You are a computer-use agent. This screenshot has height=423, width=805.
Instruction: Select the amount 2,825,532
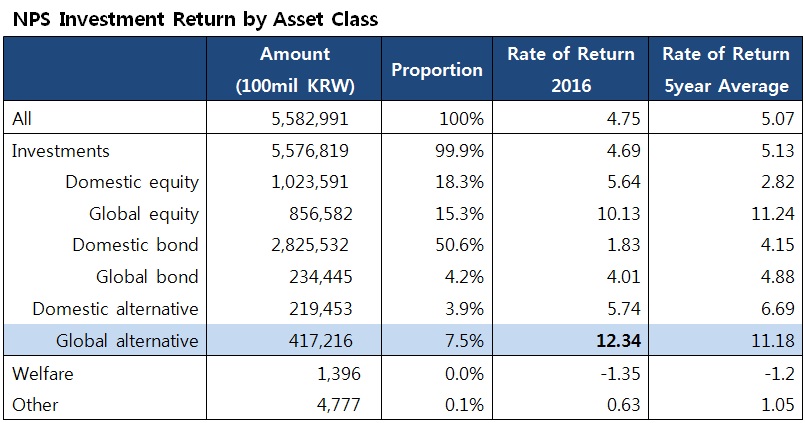tap(310, 245)
